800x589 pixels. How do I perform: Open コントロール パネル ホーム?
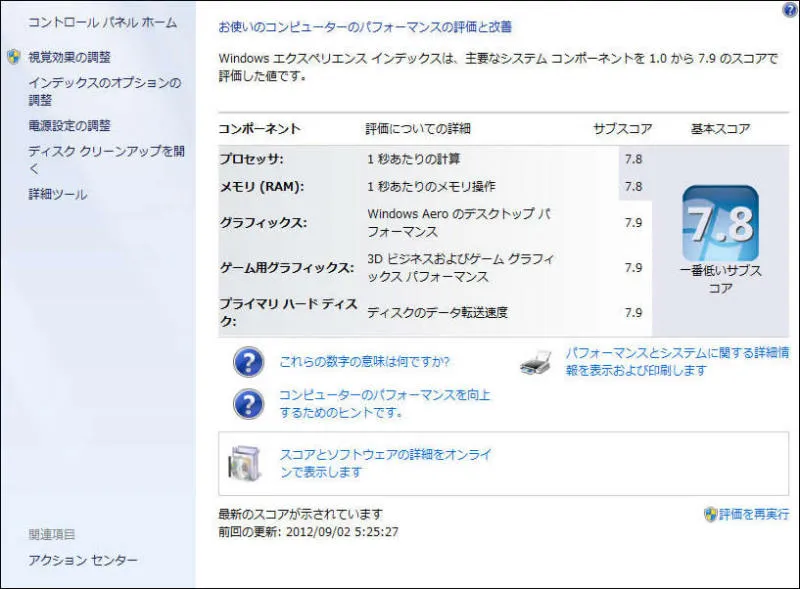(x=102, y=22)
